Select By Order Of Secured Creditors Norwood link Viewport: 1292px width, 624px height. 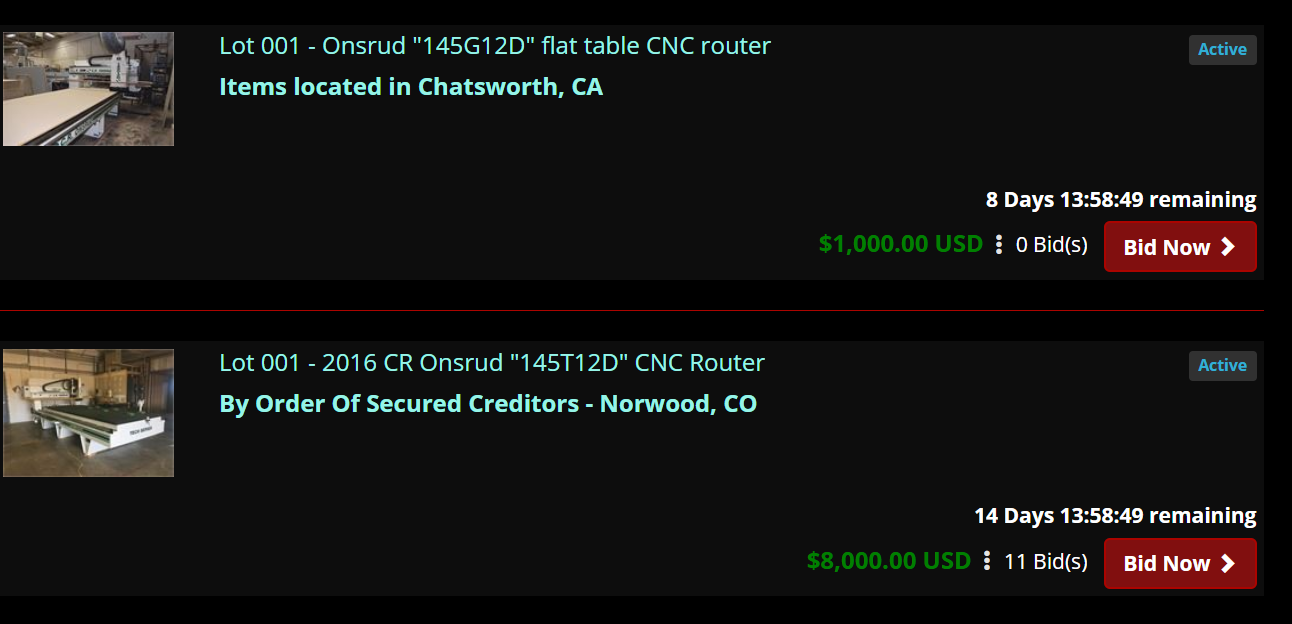(488, 404)
